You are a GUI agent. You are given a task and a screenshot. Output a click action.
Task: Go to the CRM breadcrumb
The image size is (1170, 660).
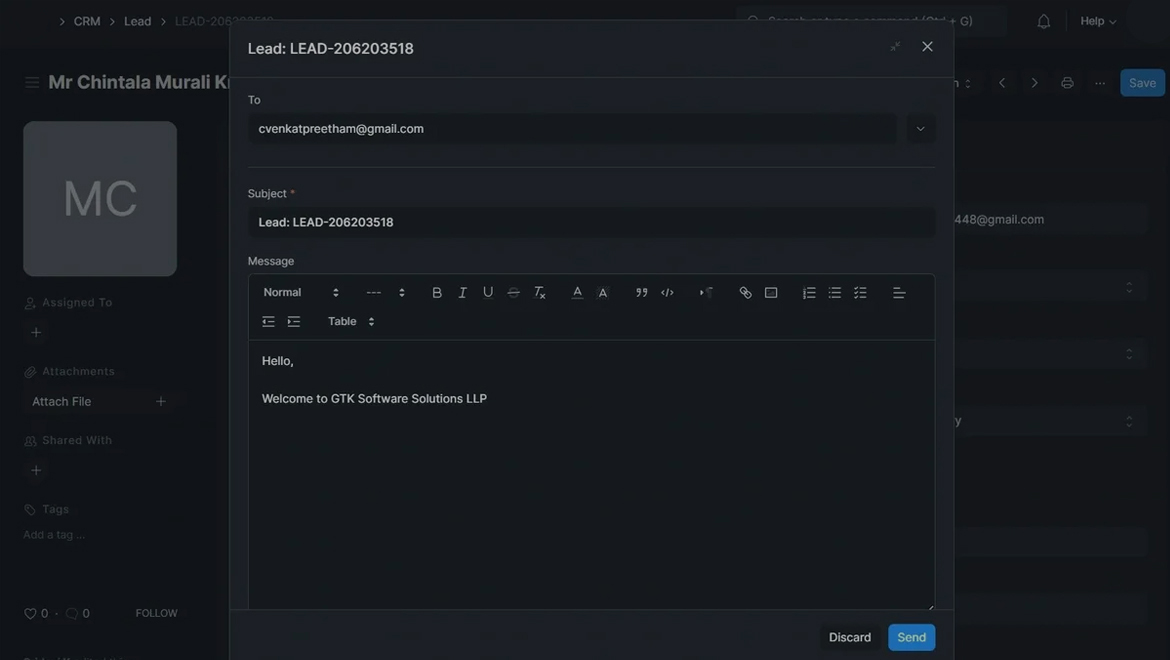87,21
